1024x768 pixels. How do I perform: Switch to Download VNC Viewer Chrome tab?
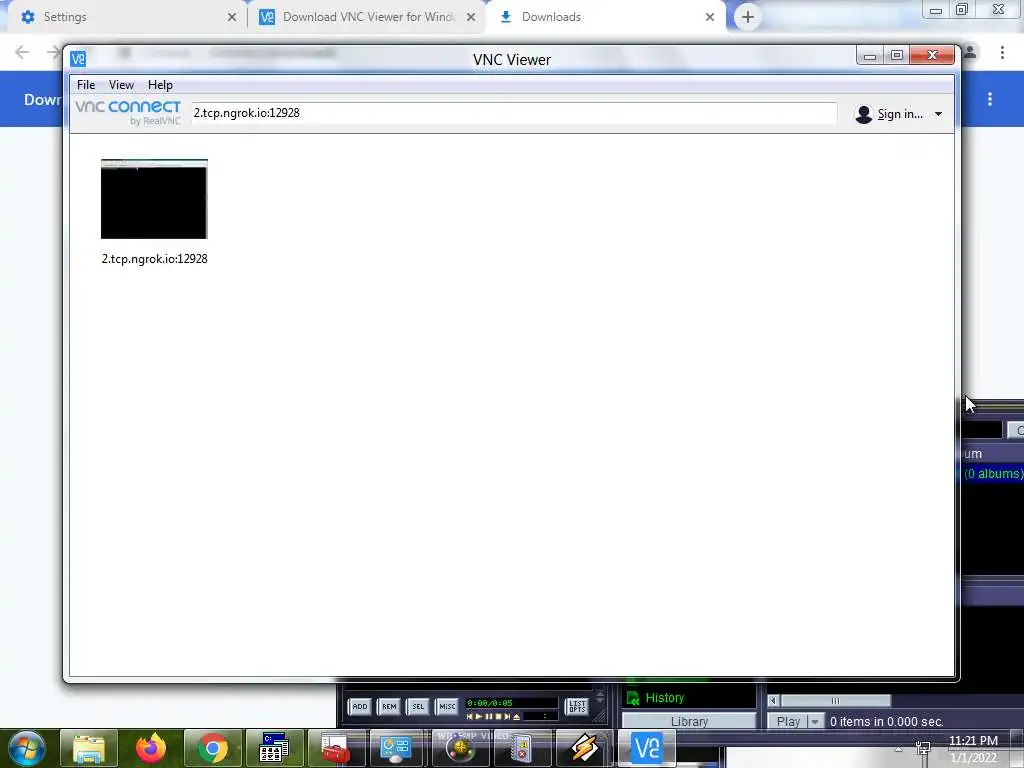tap(369, 17)
